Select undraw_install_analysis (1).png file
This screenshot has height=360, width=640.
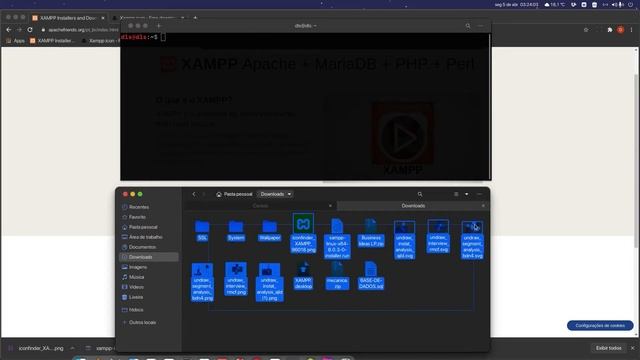(269, 282)
